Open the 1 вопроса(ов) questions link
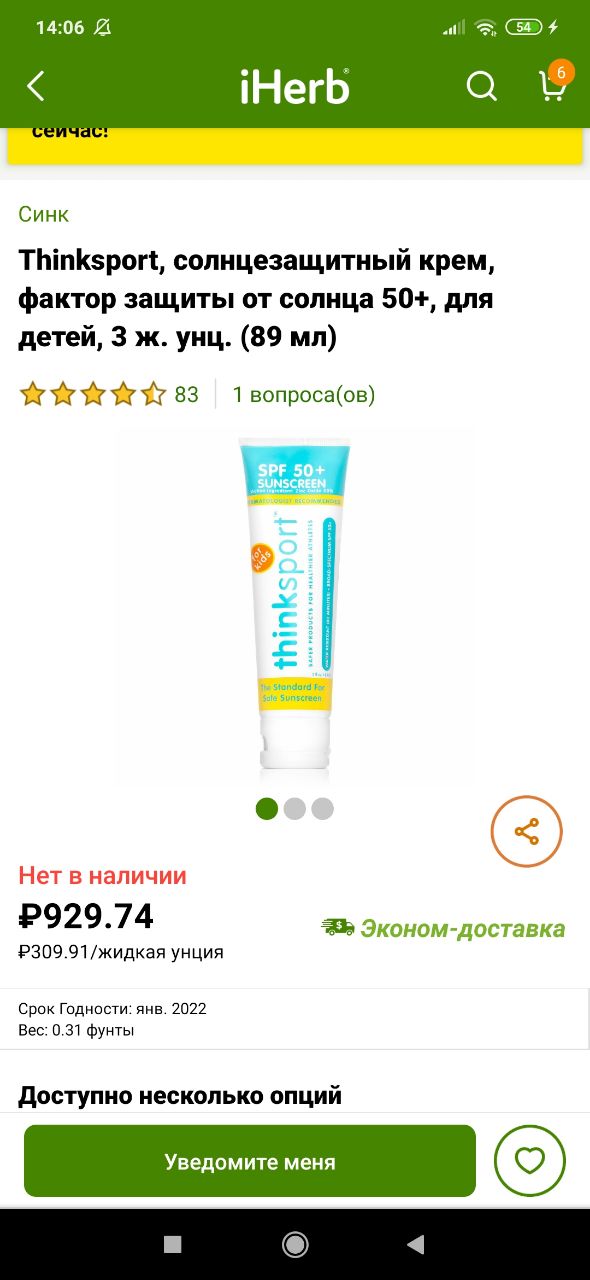 (x=304, y=394)
